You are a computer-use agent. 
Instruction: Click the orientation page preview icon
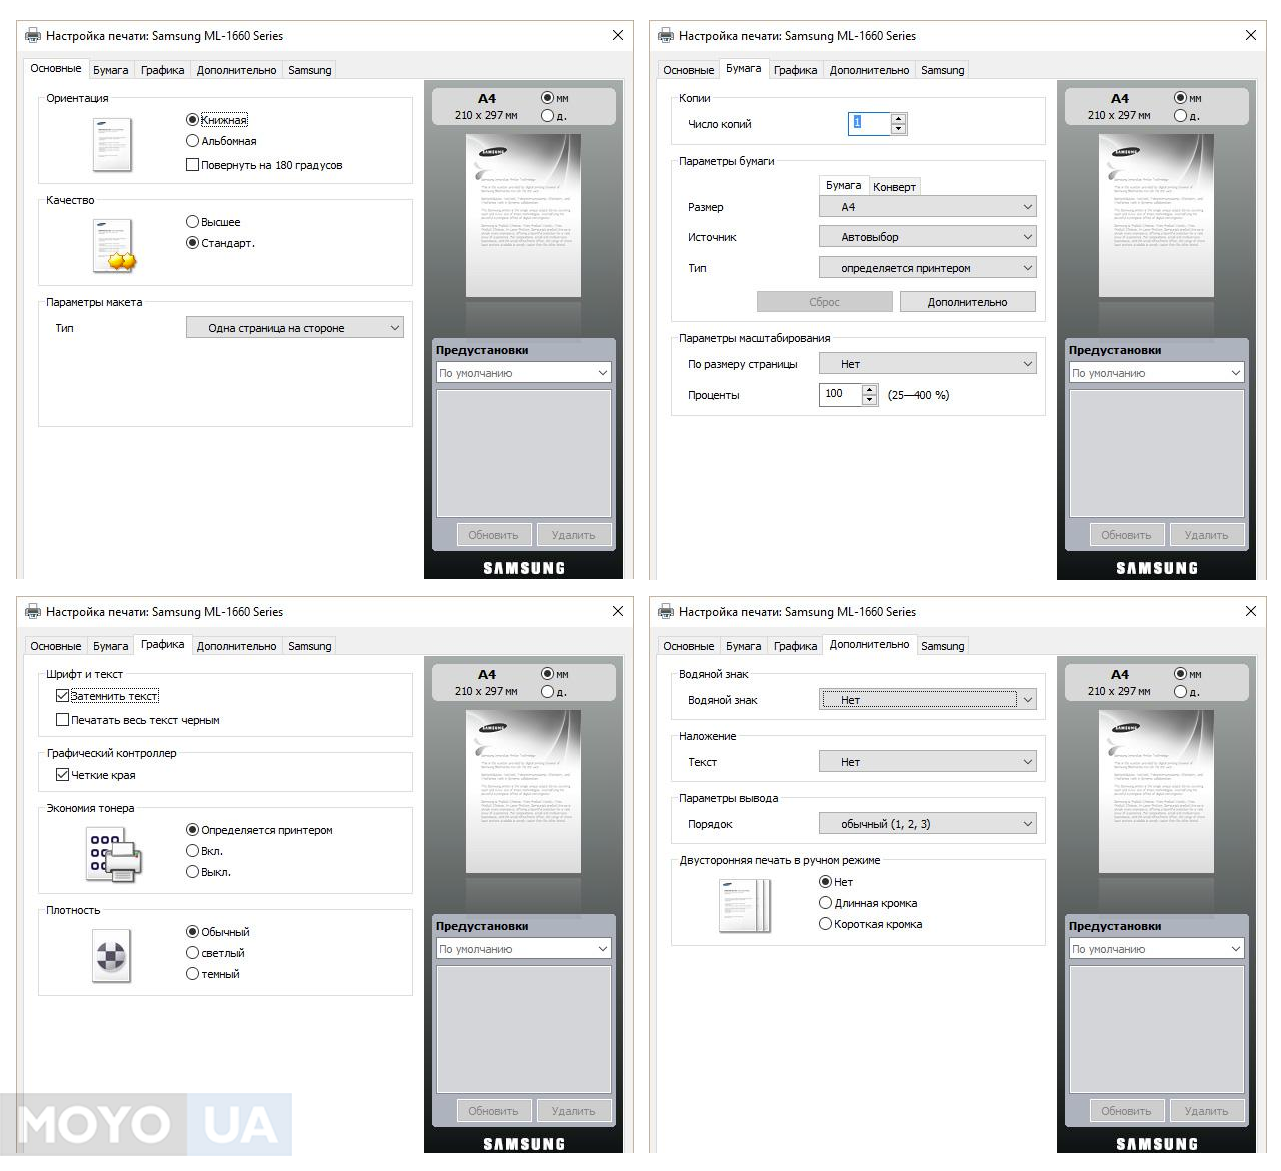112,144
